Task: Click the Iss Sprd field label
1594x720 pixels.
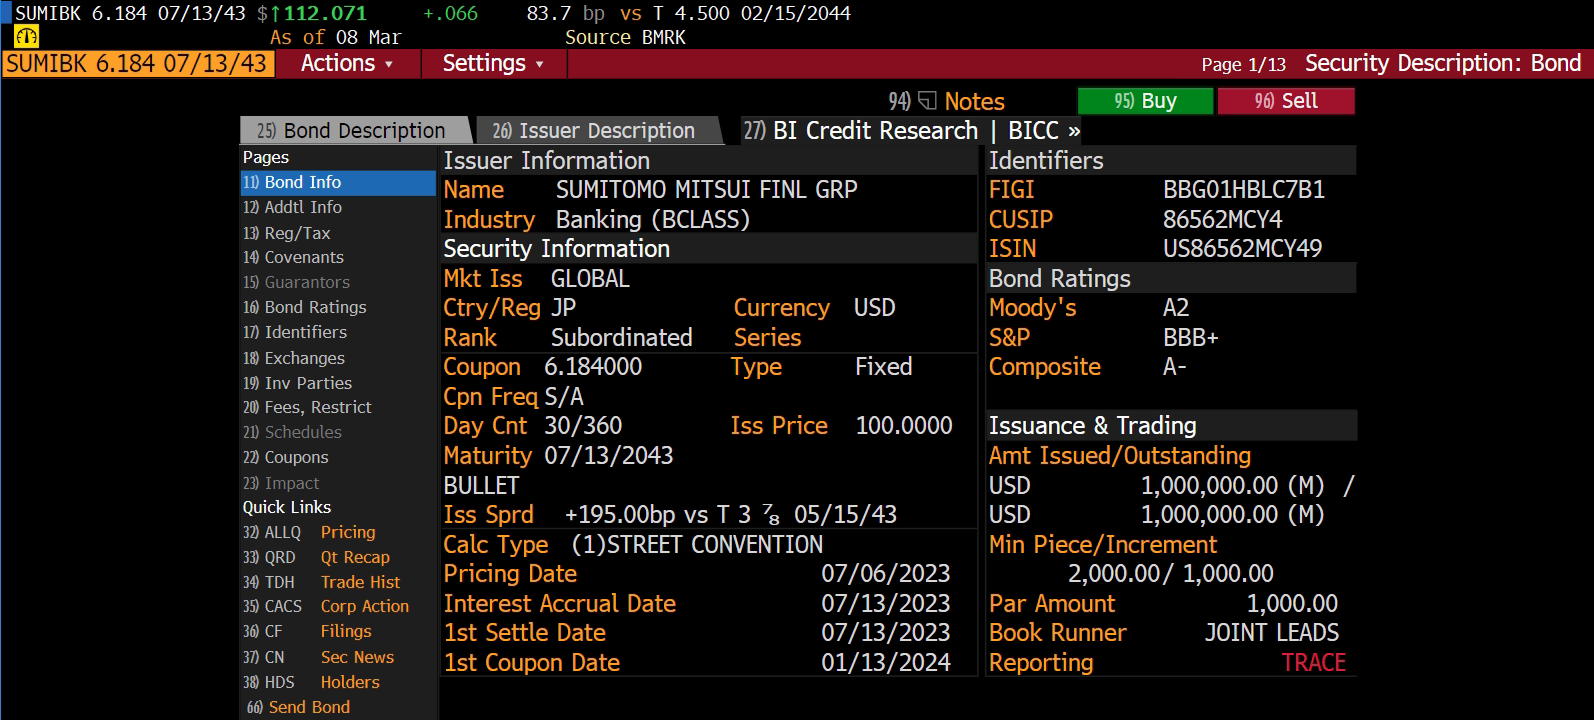Action: point(488,515)
